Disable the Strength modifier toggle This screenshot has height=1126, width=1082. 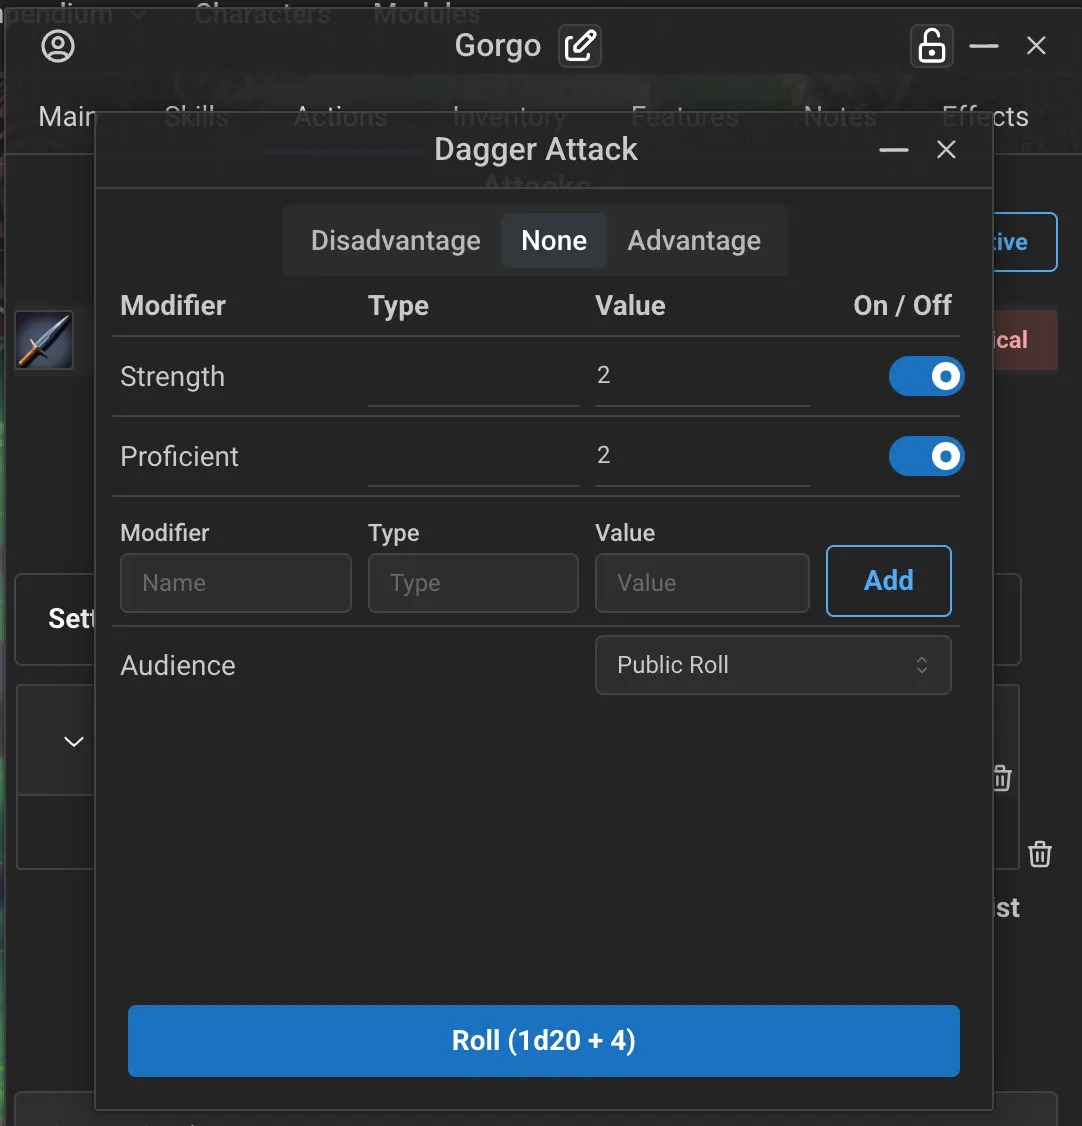(x=926, y=376)
